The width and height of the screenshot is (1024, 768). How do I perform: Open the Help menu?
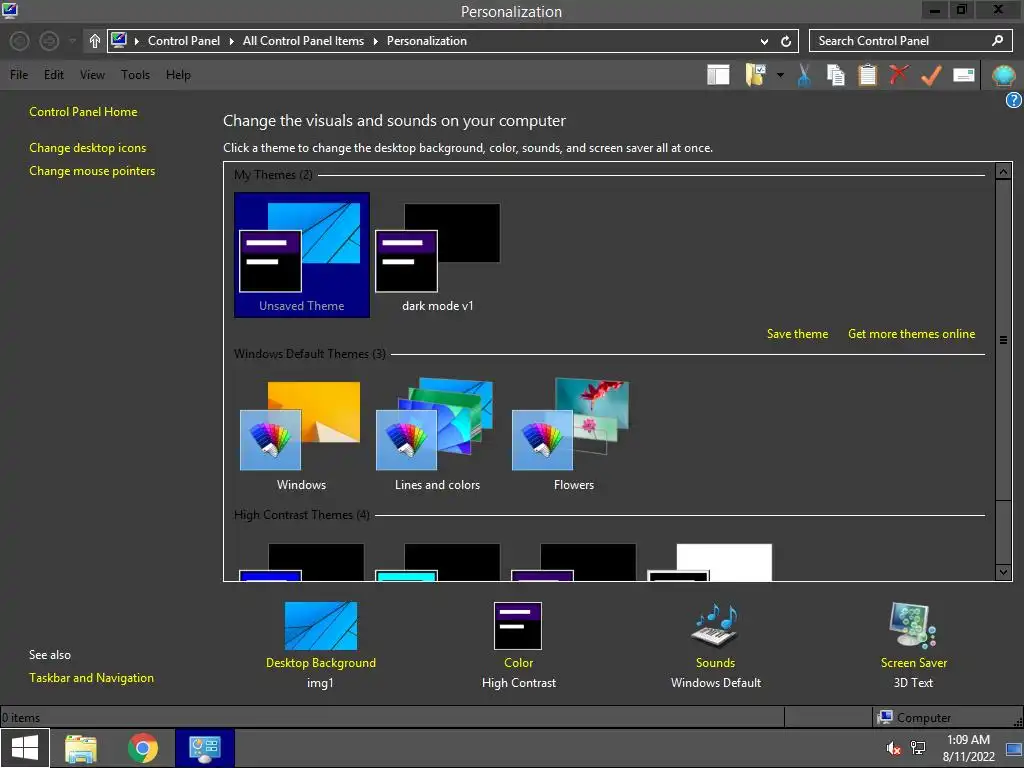point(178,75)
